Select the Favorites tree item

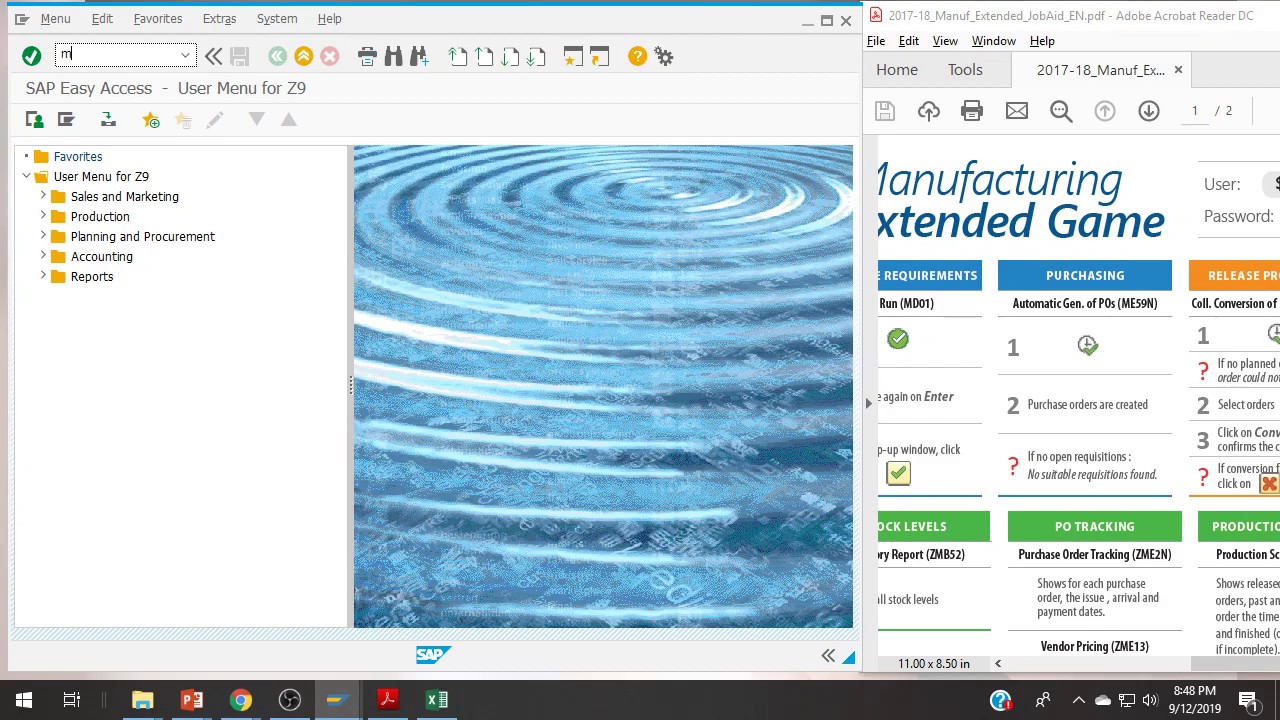pos(78,157)
